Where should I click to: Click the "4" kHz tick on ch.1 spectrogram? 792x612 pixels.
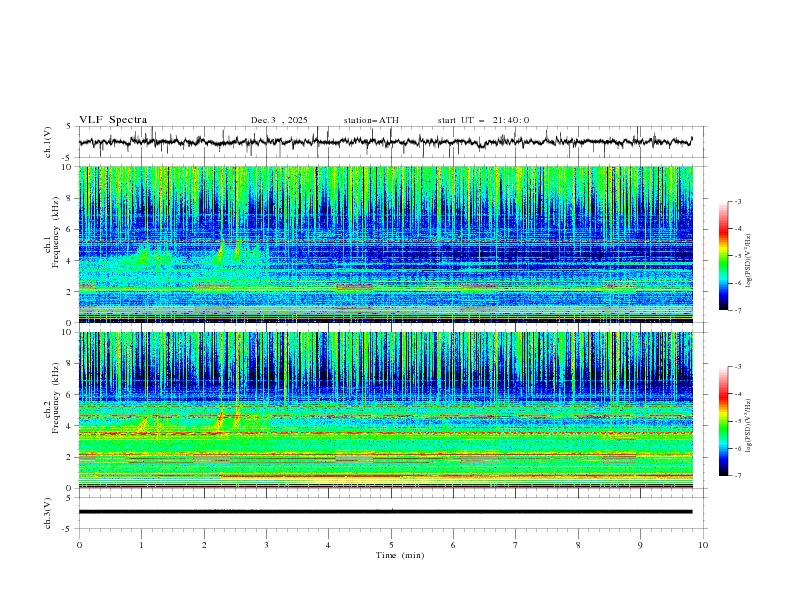pyautogui.click(x=70, y=261)
